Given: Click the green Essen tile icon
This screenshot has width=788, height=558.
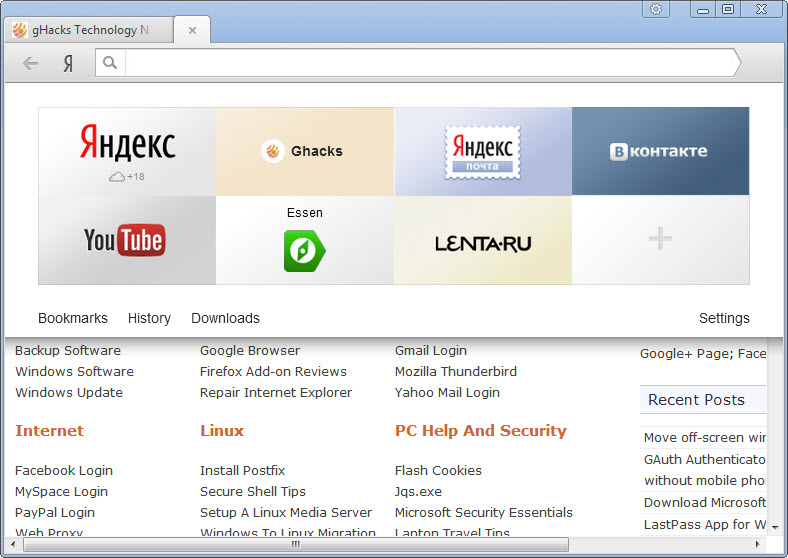Looking at the screenshot, I should 304,250.
